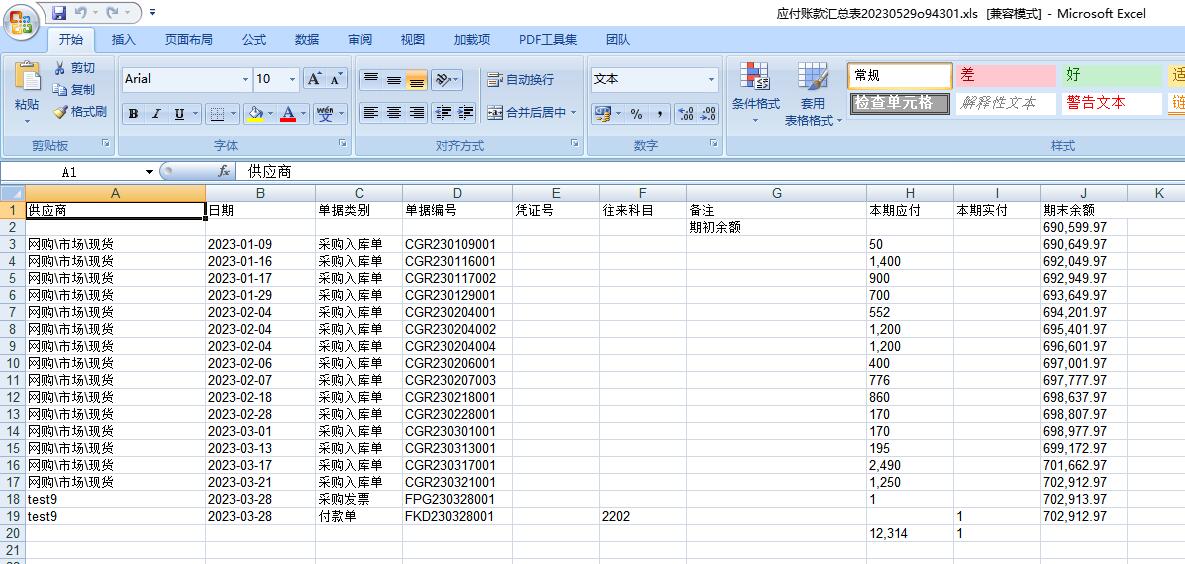Viewport: 1185px width, 564px height.
Task: Click the Save icon in quick access toolbar
Action: (x=59, y=13)
